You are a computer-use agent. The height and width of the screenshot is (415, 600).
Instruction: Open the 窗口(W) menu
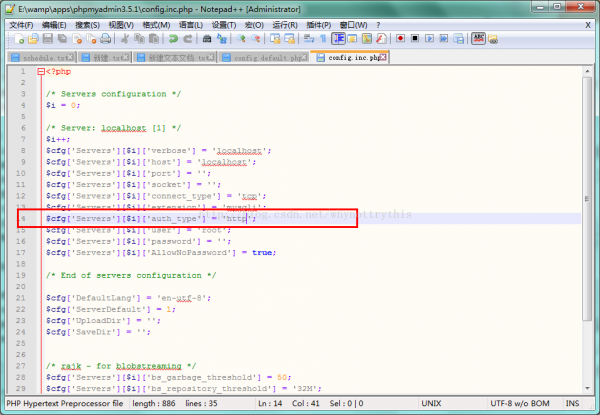point(353,25)
